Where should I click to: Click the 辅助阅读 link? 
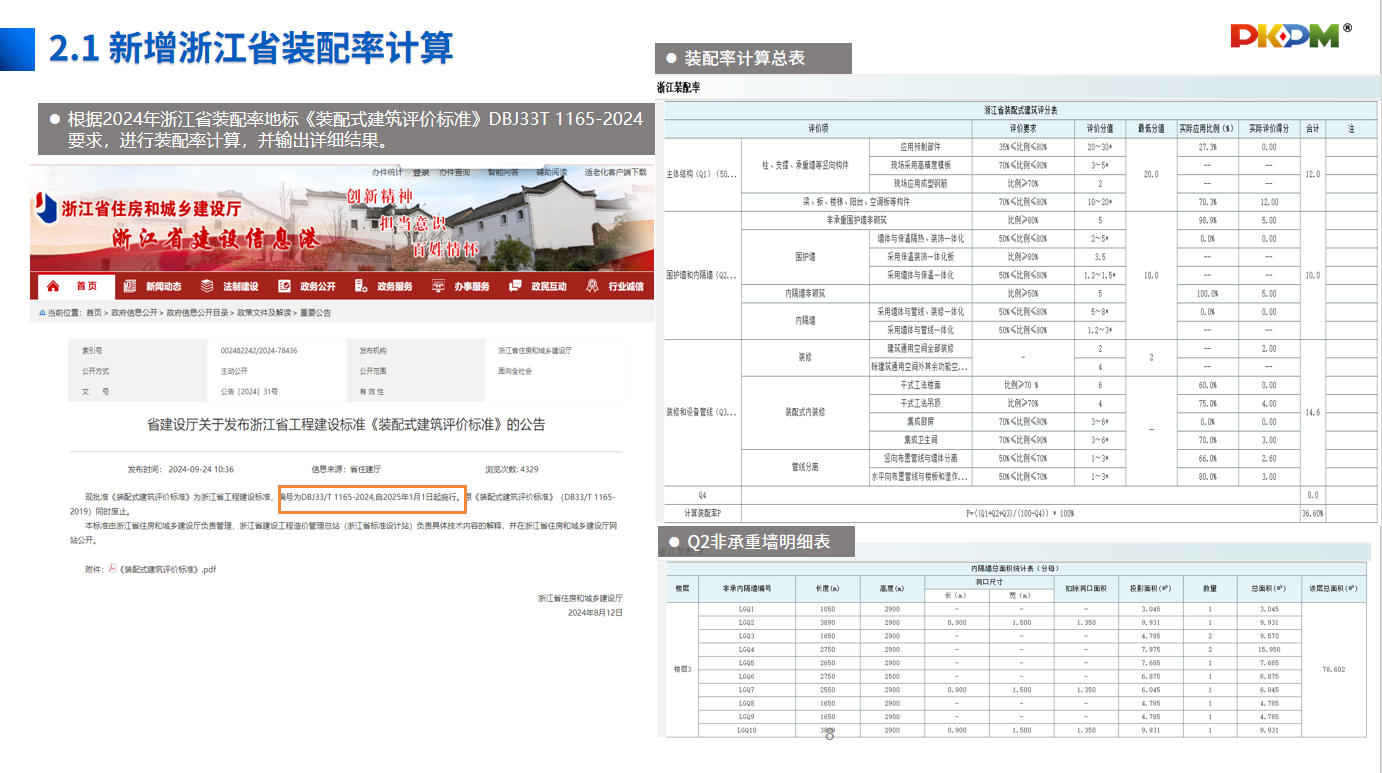551,172
